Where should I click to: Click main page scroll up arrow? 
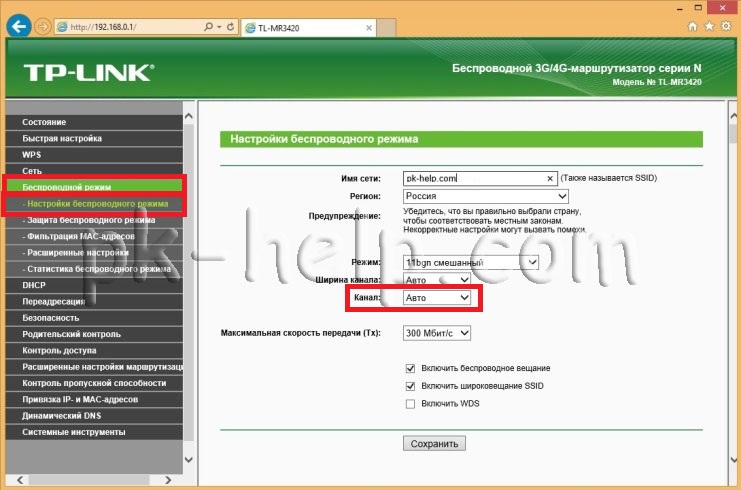tap(733, 116)
